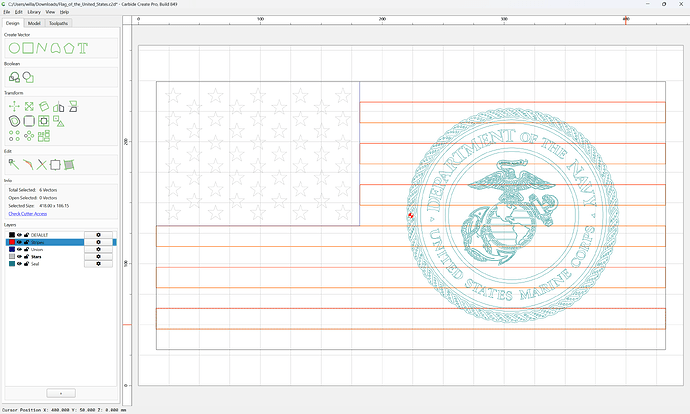Open the Group Vectors tool
This screenshot has width=690, height=414.
click(x=59, y=121)
